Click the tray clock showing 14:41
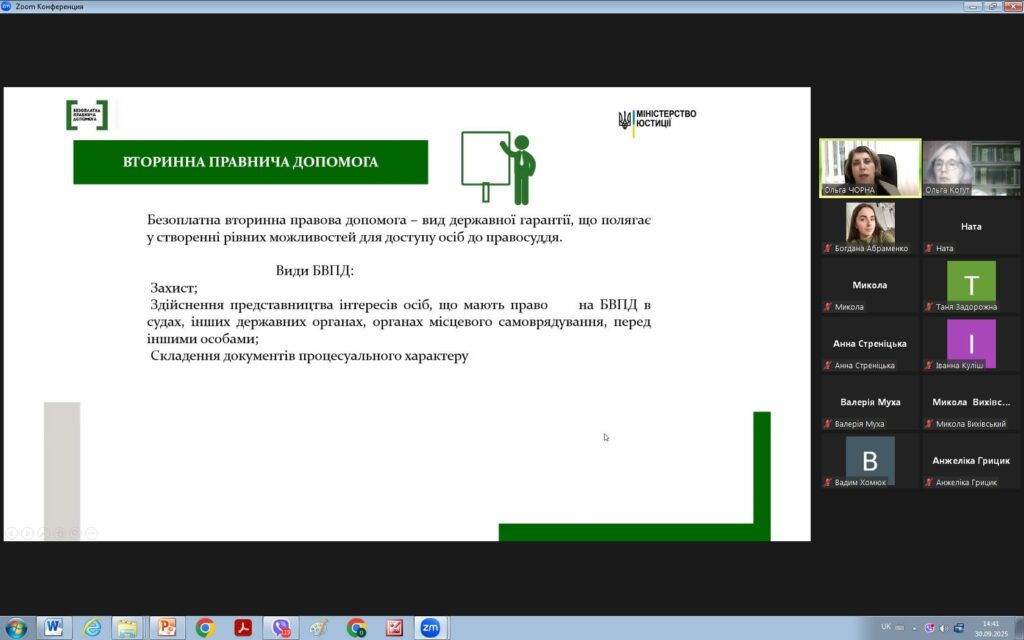Screen dimensions: 1024x640 (990, 628)
